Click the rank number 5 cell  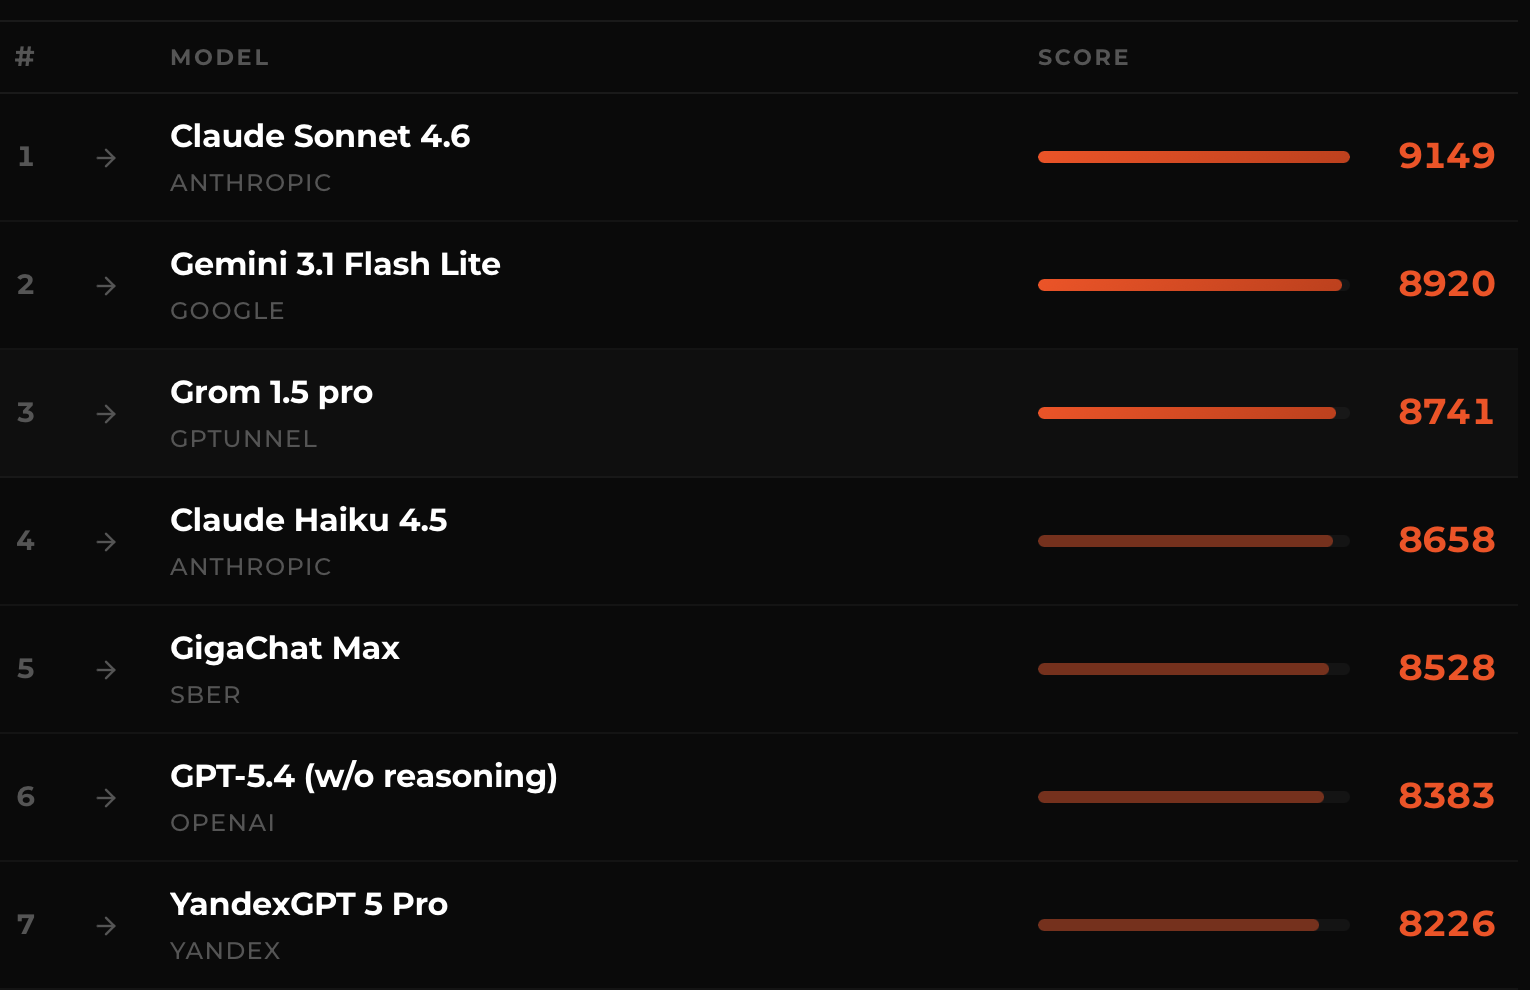coord(26,668)
